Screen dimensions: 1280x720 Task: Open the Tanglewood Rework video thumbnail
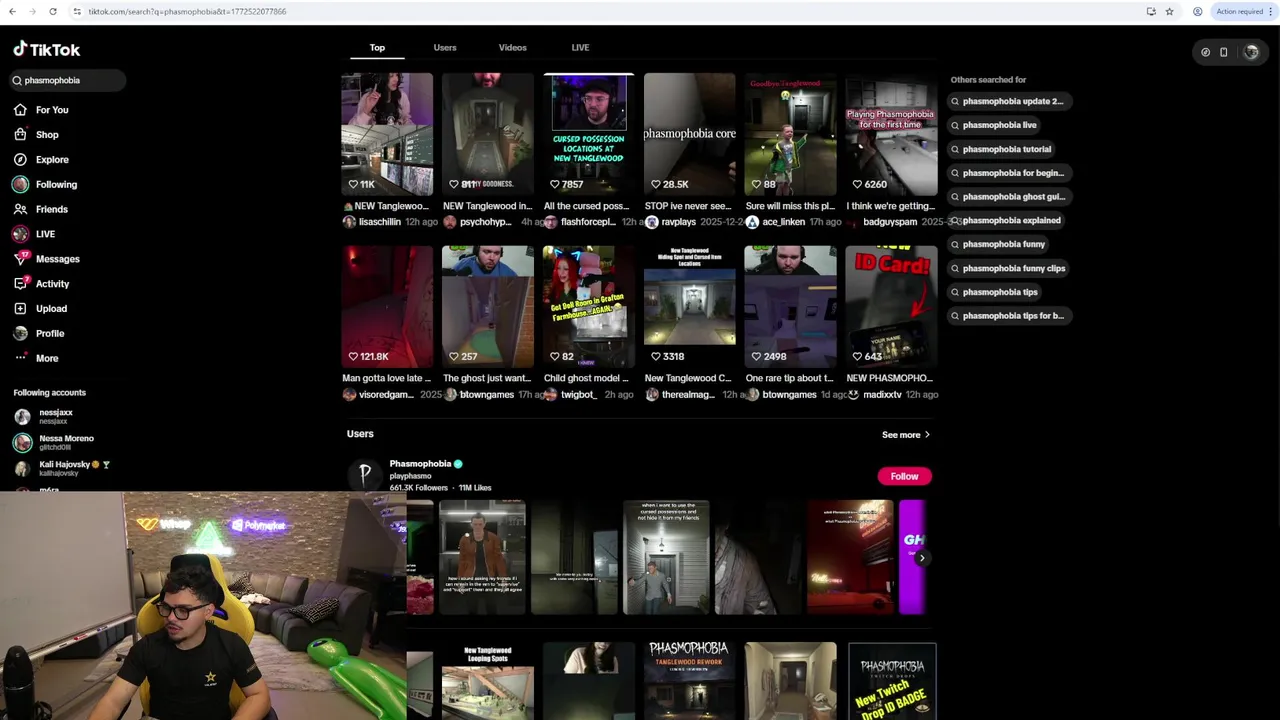[690, 681]
